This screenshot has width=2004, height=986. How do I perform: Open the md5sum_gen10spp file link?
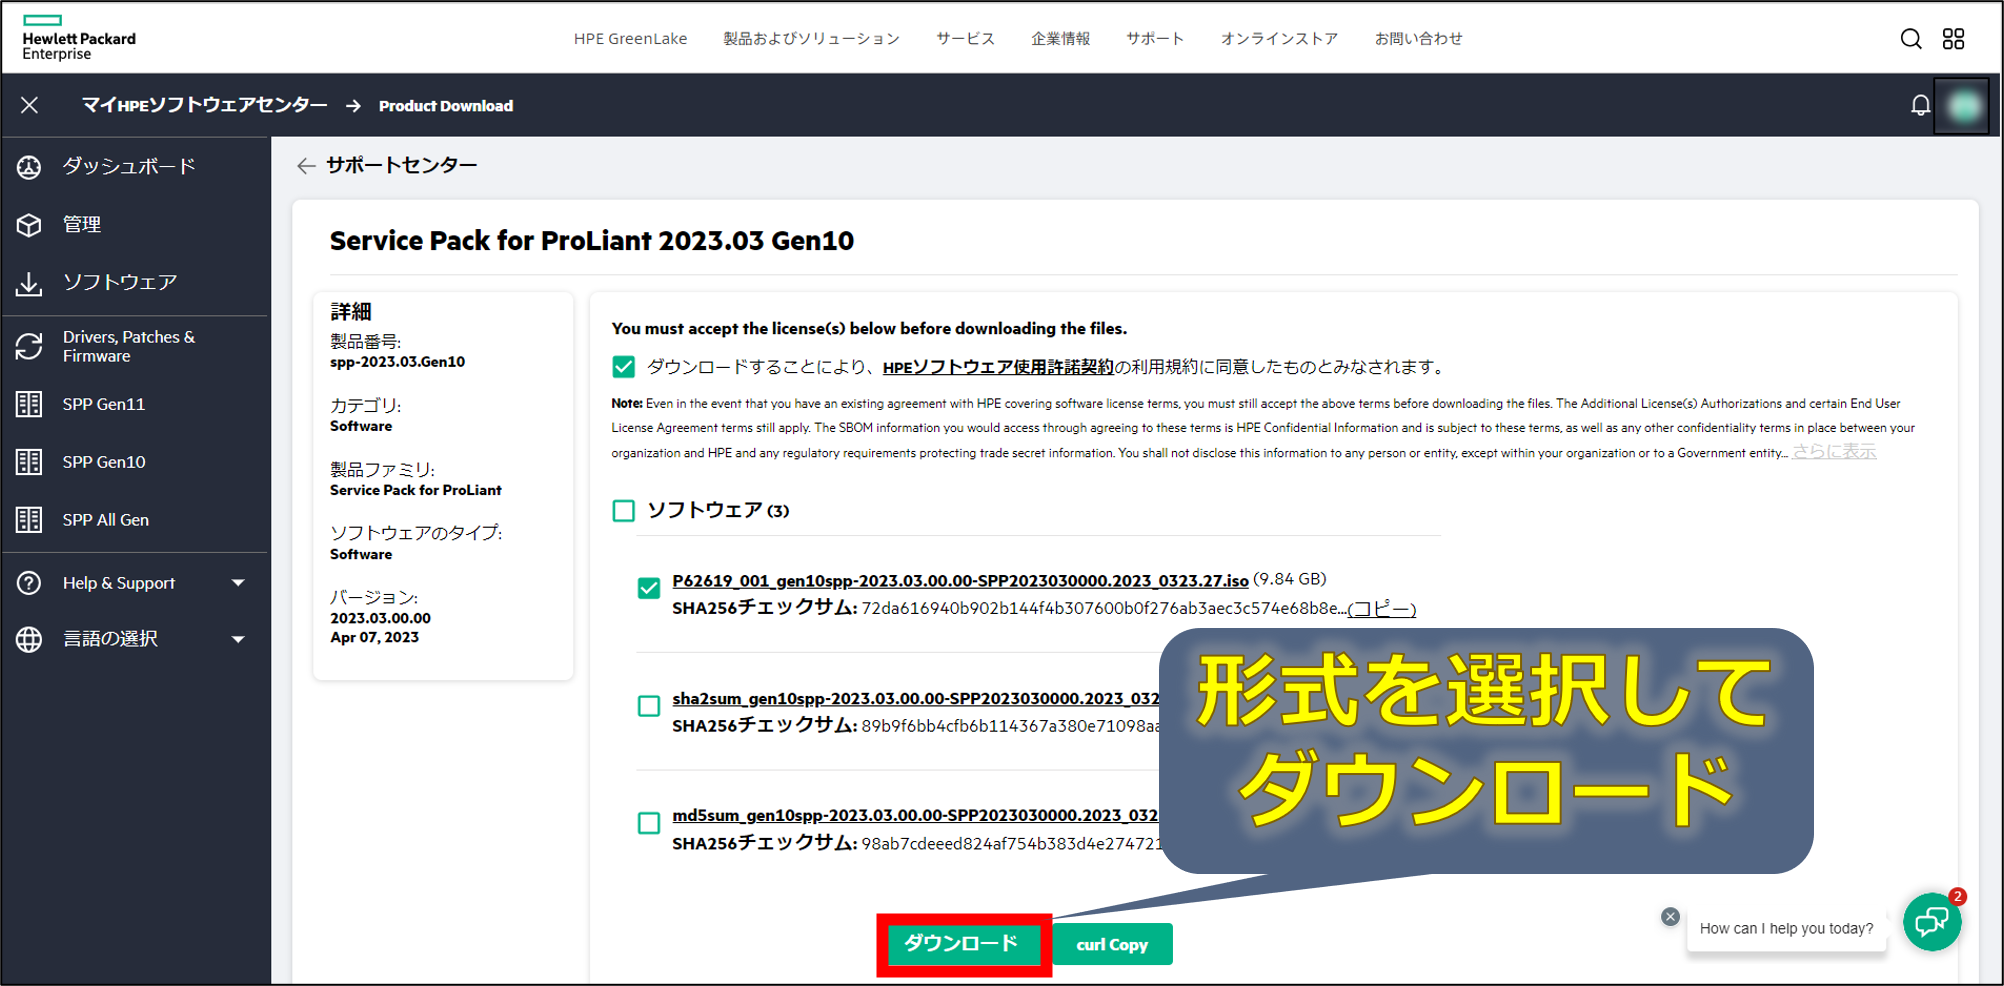[x=915, y=816]
